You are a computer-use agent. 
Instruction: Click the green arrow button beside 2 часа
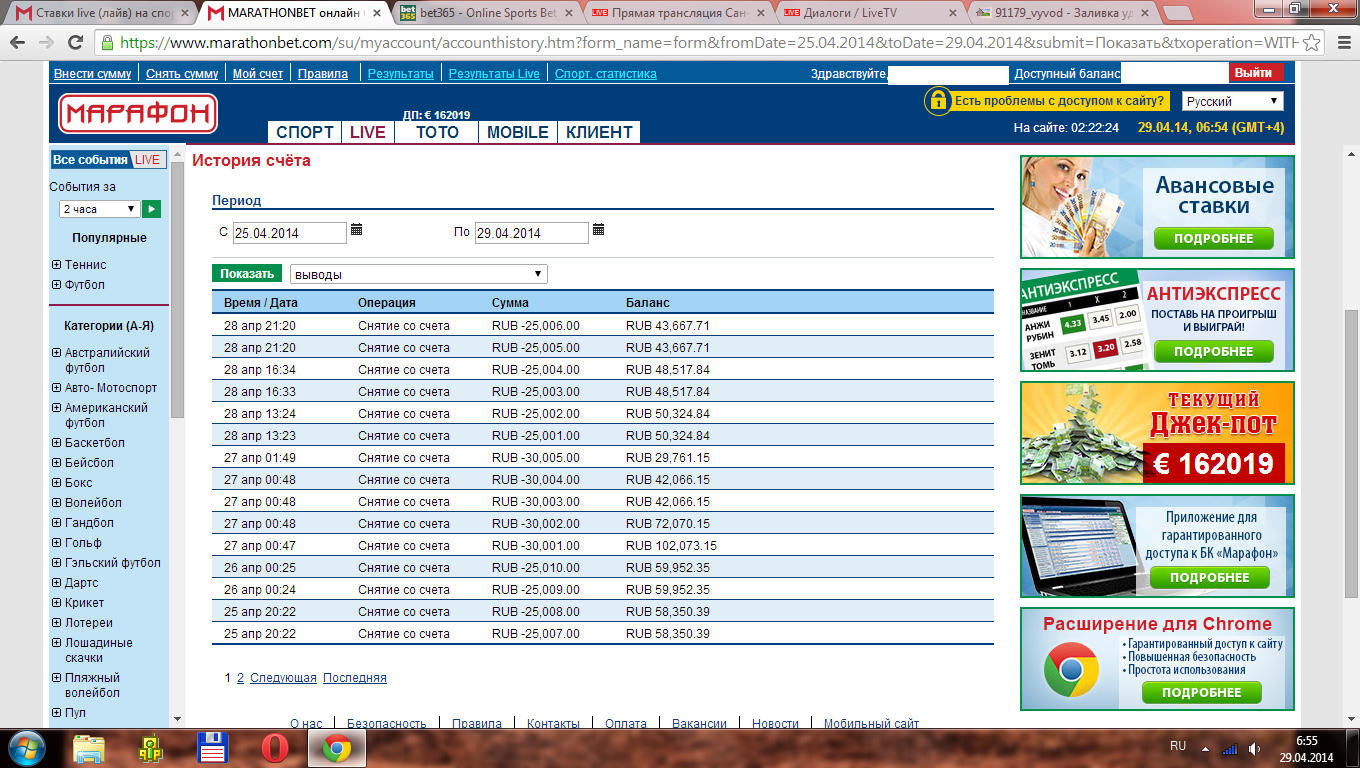coord(151,209)
